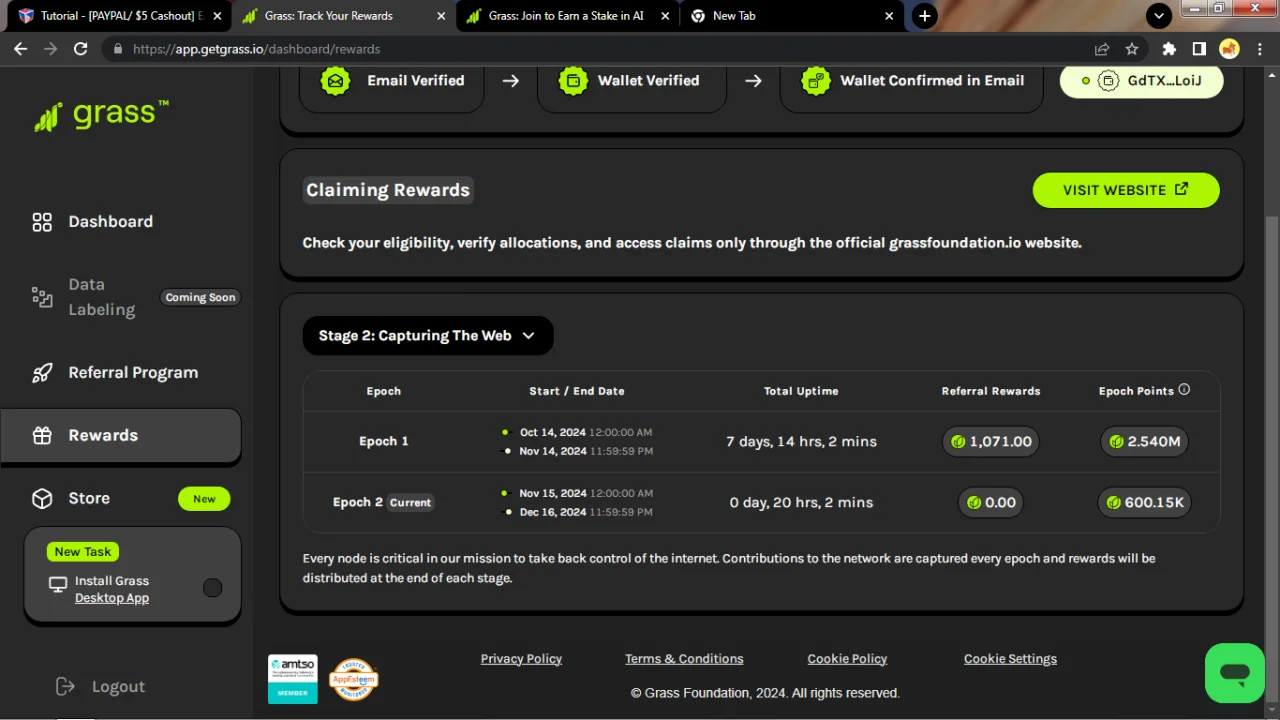Click the 2.540M epoch points pill
Viewport: 1280px width, 720px height.
point(1145,441)
